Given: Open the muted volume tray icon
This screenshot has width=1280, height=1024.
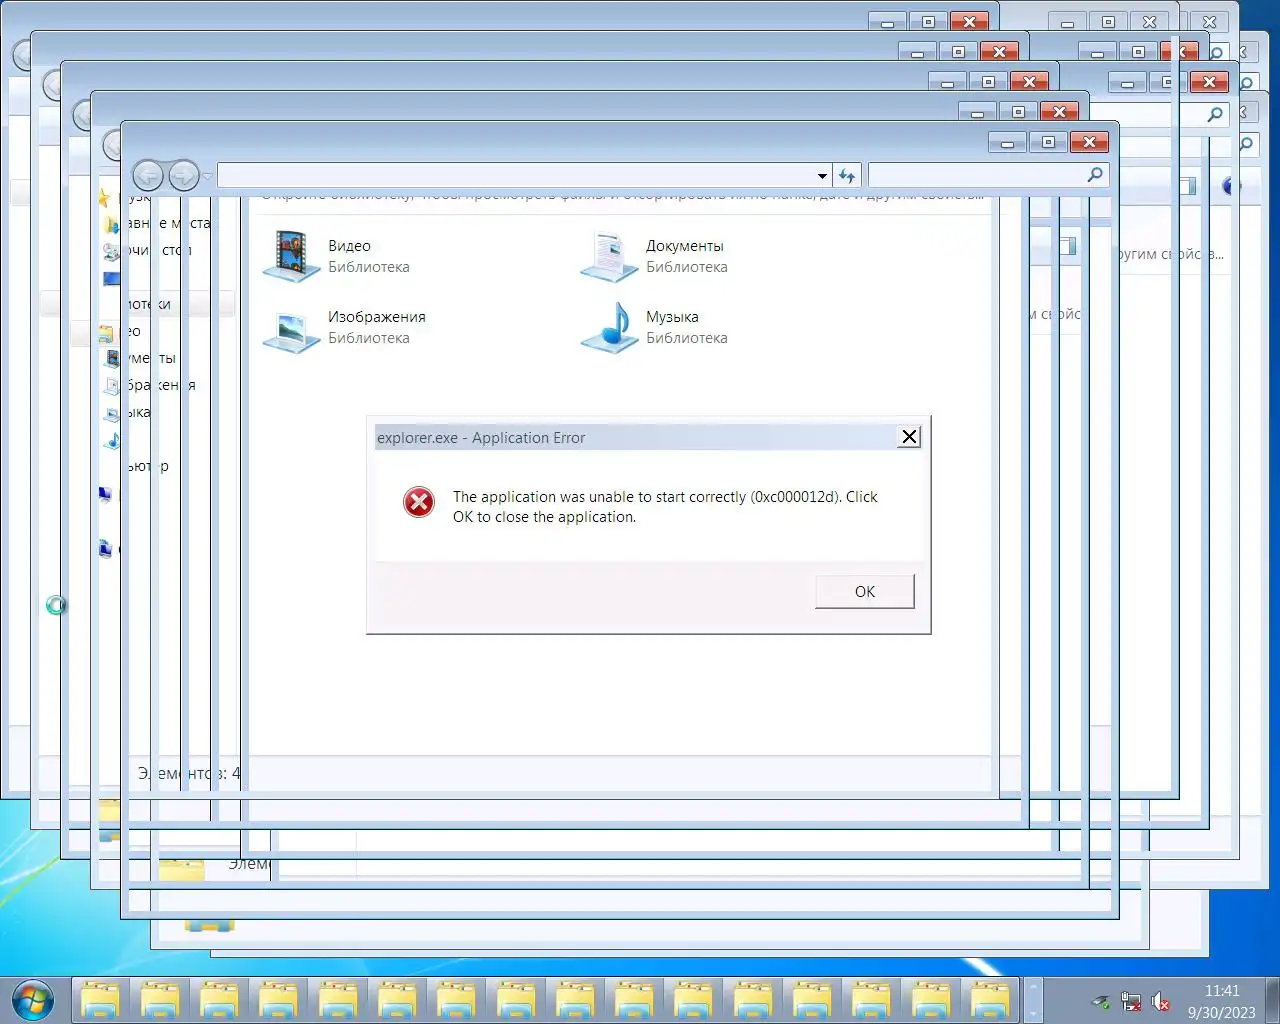Looking at the screenshot, I should click(x=1161, y=1001).
